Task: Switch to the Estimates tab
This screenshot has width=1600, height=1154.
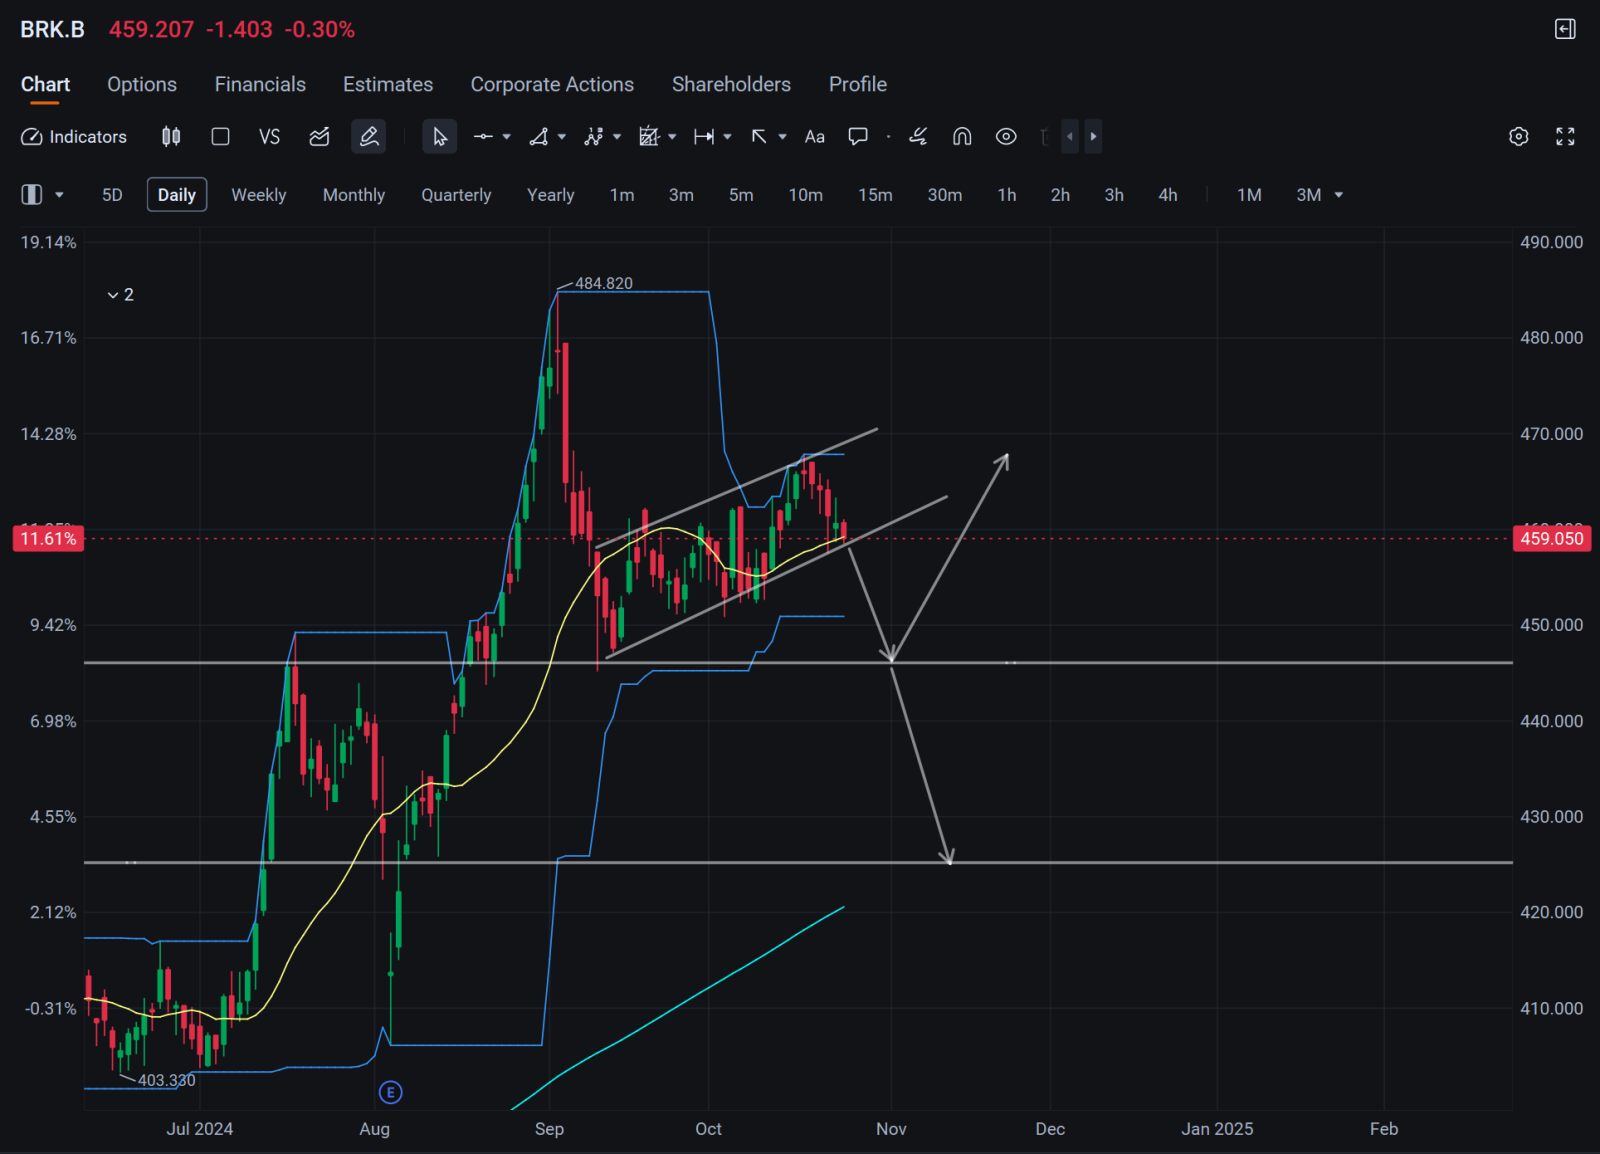Action: (388, 85)
